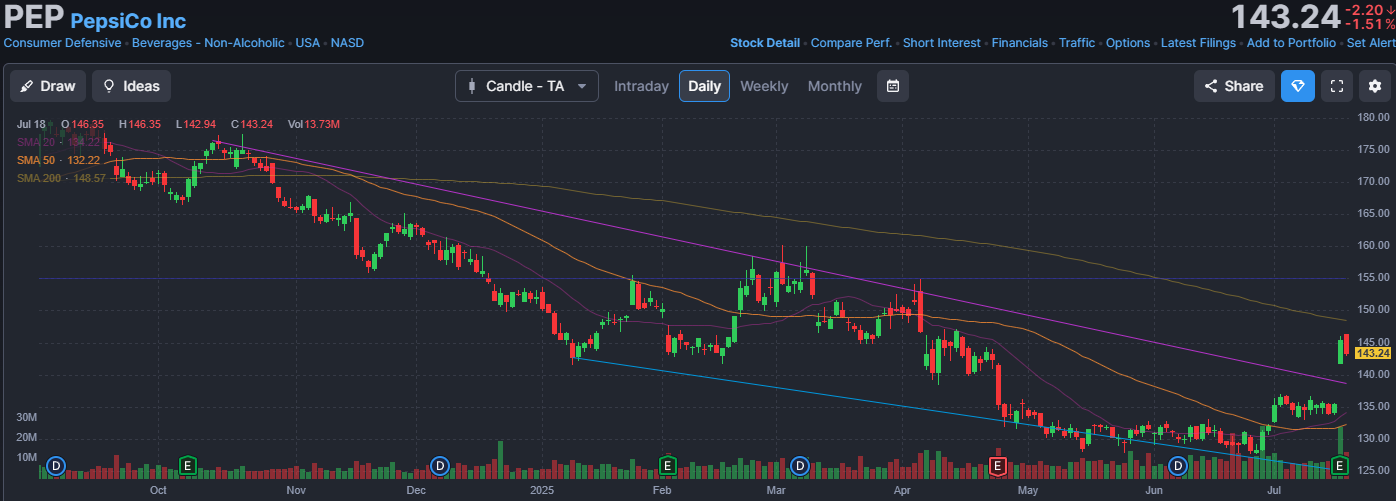Click the Share chart button
This screenshot has width=1396, height=501.
click(1234, 86)
